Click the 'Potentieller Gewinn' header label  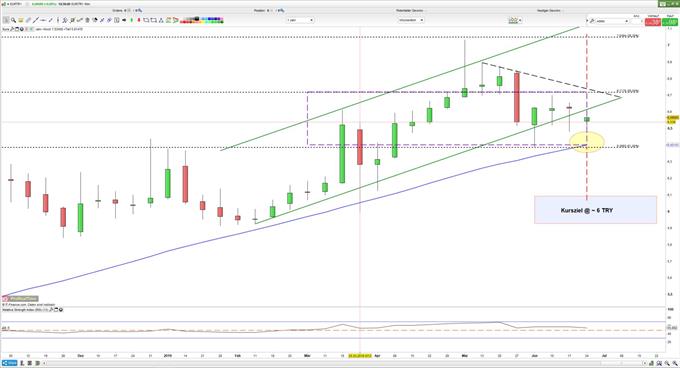tap(409, 10)
